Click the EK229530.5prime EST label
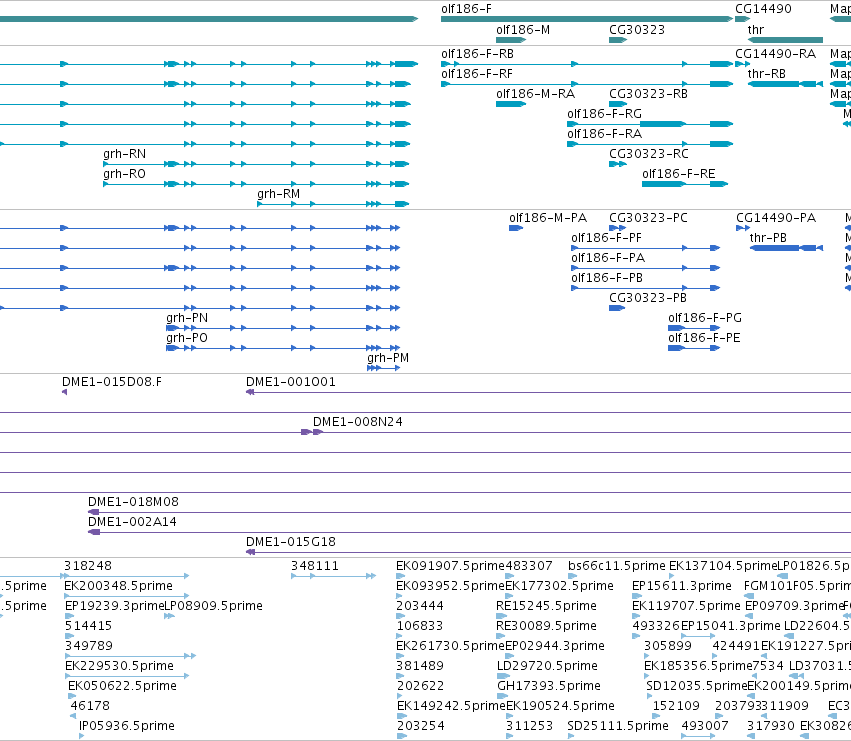 coord(119,667)
